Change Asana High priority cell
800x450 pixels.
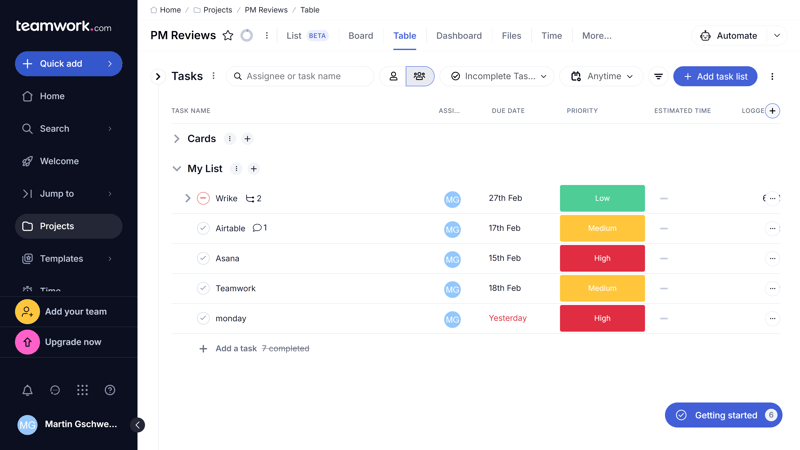[602, 259]
